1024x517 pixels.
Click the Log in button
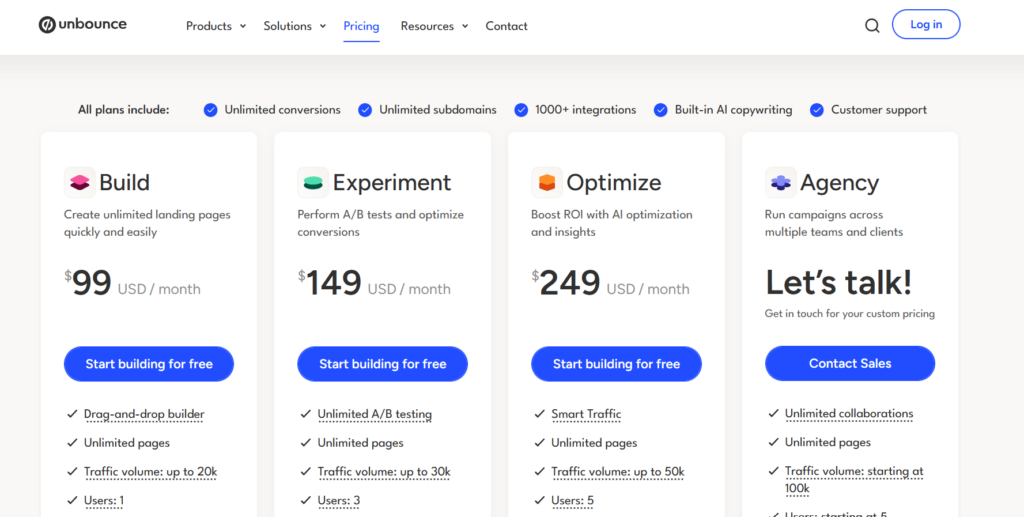tap(926, 25)
